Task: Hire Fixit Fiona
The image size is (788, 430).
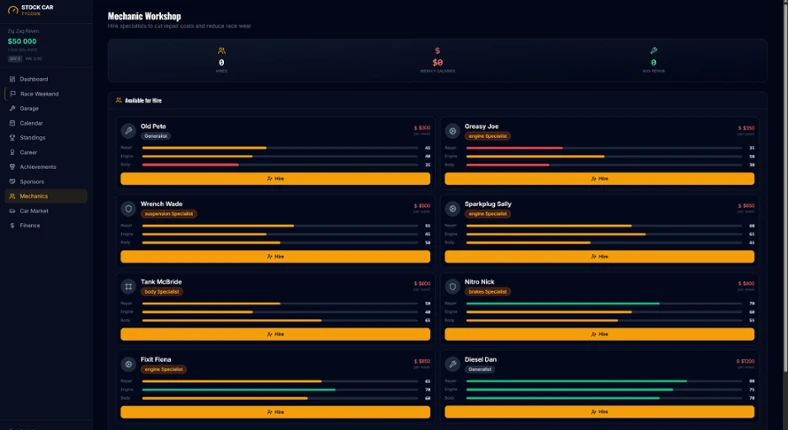Action: (x=275, y=412)
